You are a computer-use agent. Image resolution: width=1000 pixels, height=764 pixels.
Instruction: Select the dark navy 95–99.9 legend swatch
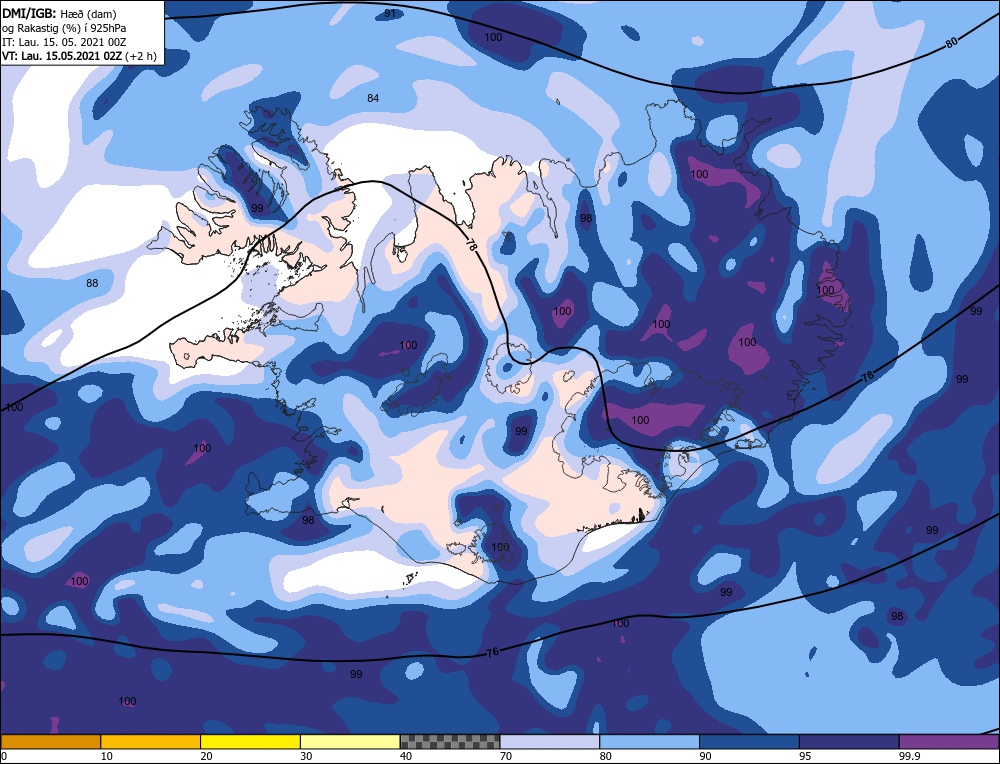(849, 741)
